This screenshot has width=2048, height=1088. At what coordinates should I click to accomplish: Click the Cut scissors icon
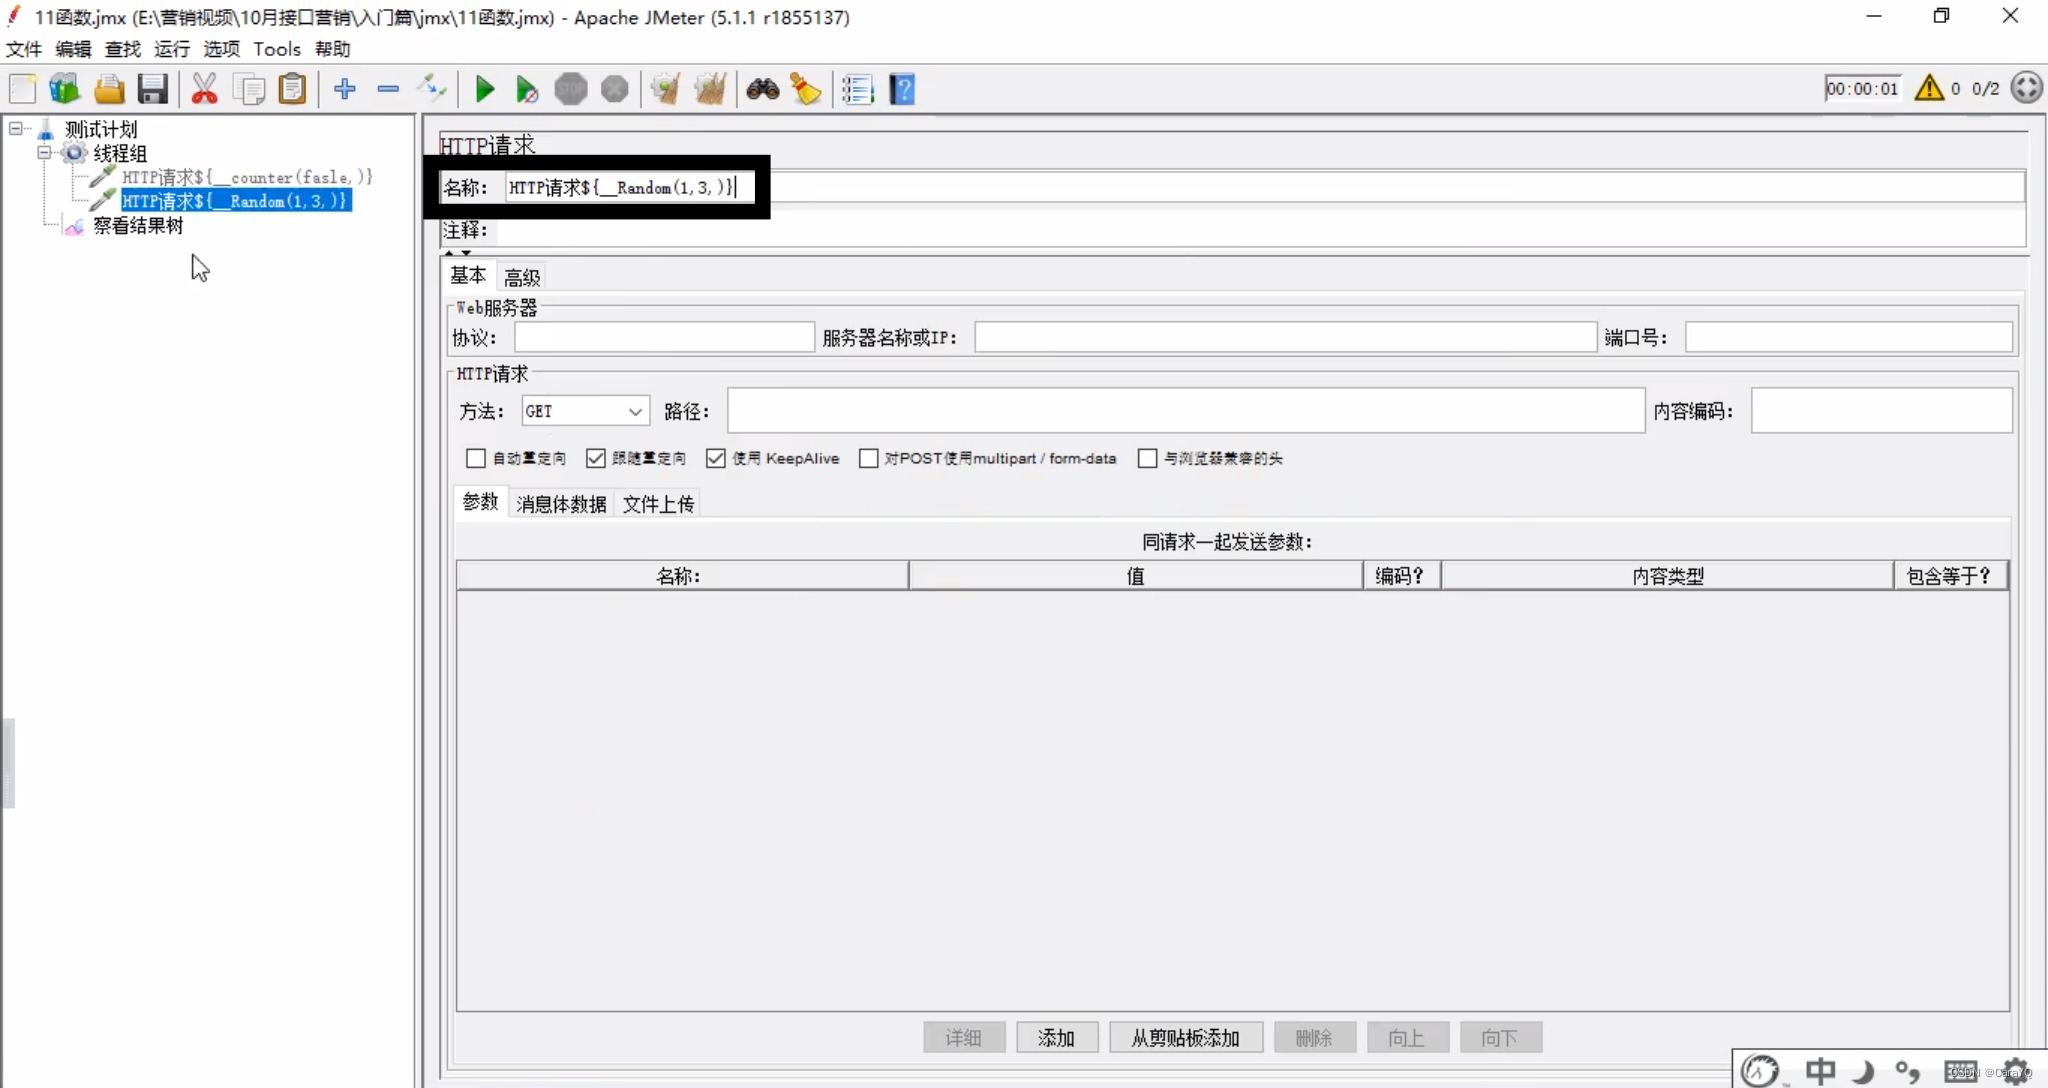click(204, 89)
